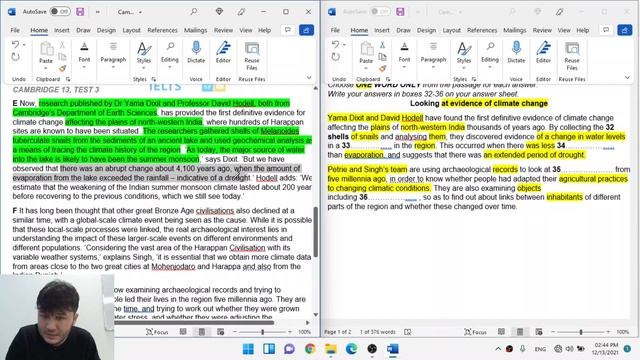Open Comments pane in right Word window
This screenshot has width=640, height=360.
(x=606, y=30)
